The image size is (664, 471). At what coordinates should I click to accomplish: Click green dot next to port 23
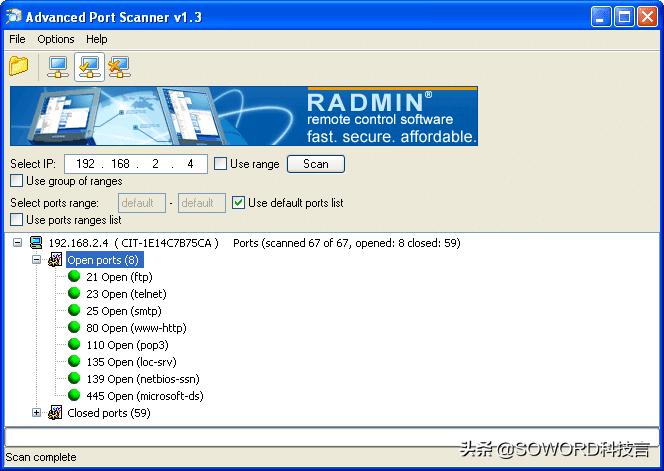click(x=74, y=293)
